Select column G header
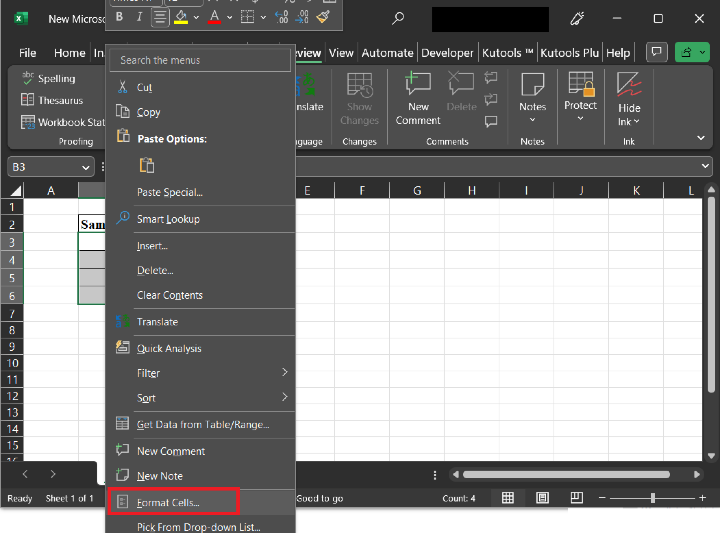The width and height of the screenshot is (720, 533). tap(417, 191)
